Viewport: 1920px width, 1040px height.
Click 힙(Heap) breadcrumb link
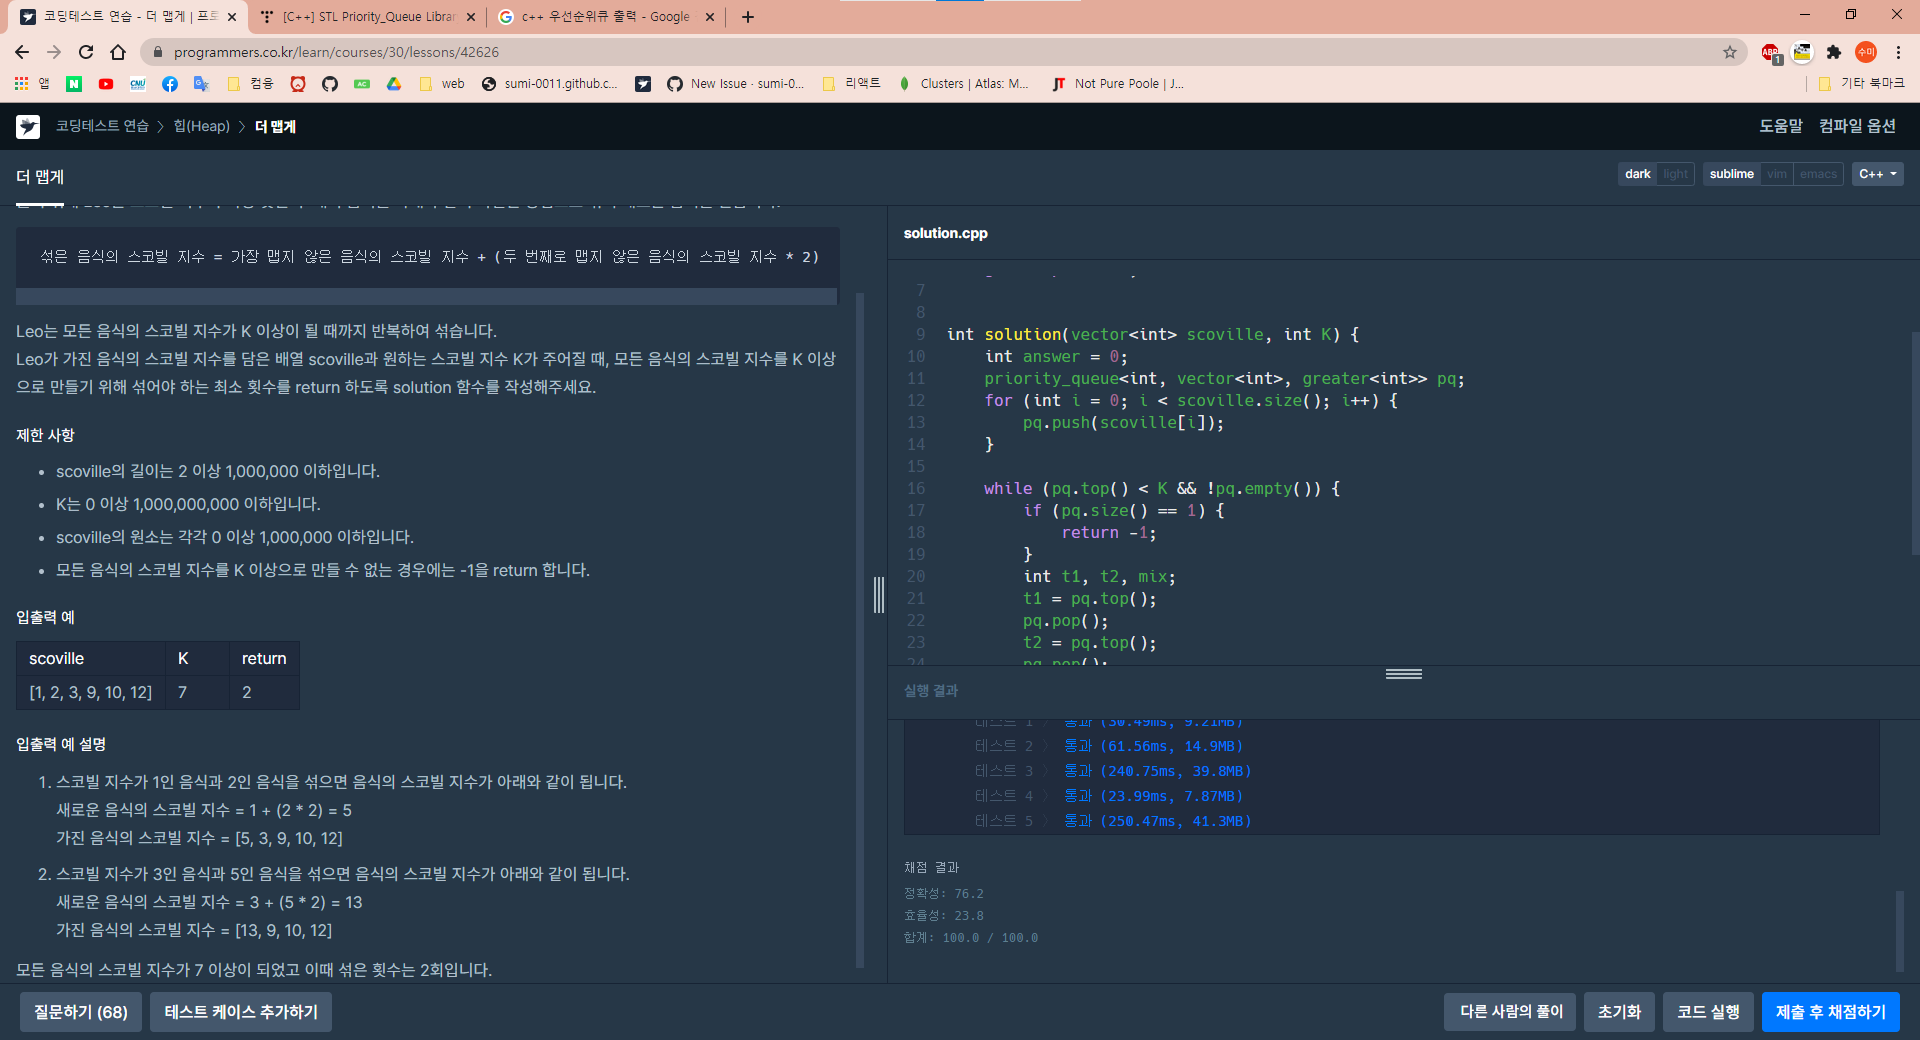(202, 126)
